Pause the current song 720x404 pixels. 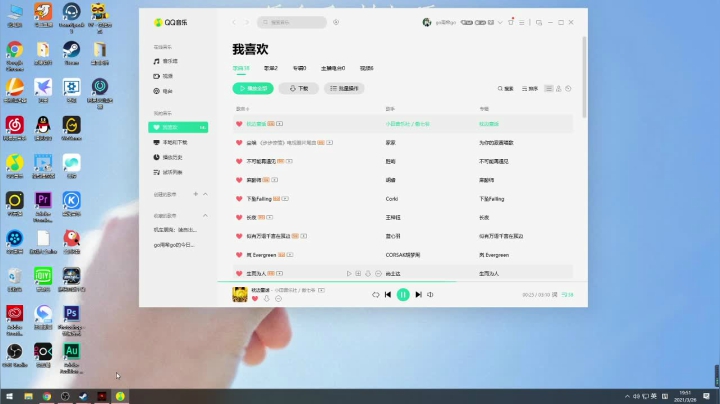(x=403, y=295)
